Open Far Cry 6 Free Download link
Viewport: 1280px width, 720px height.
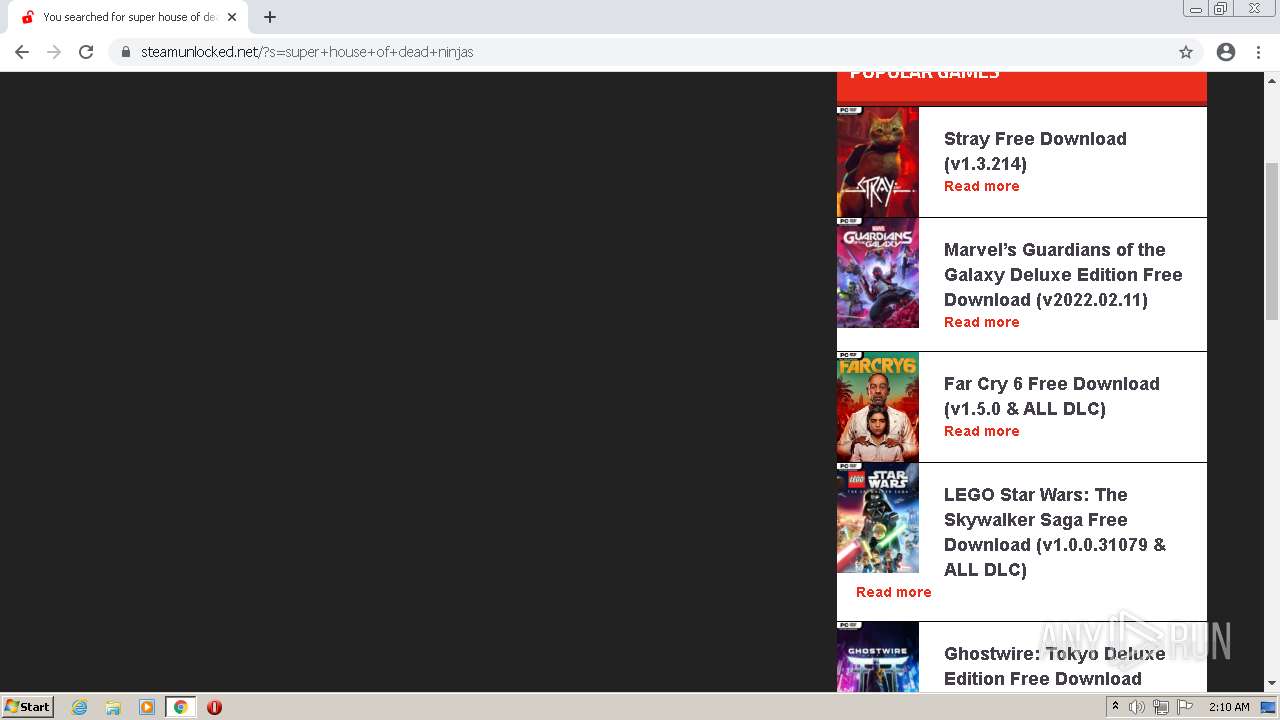coord(1052,396)
